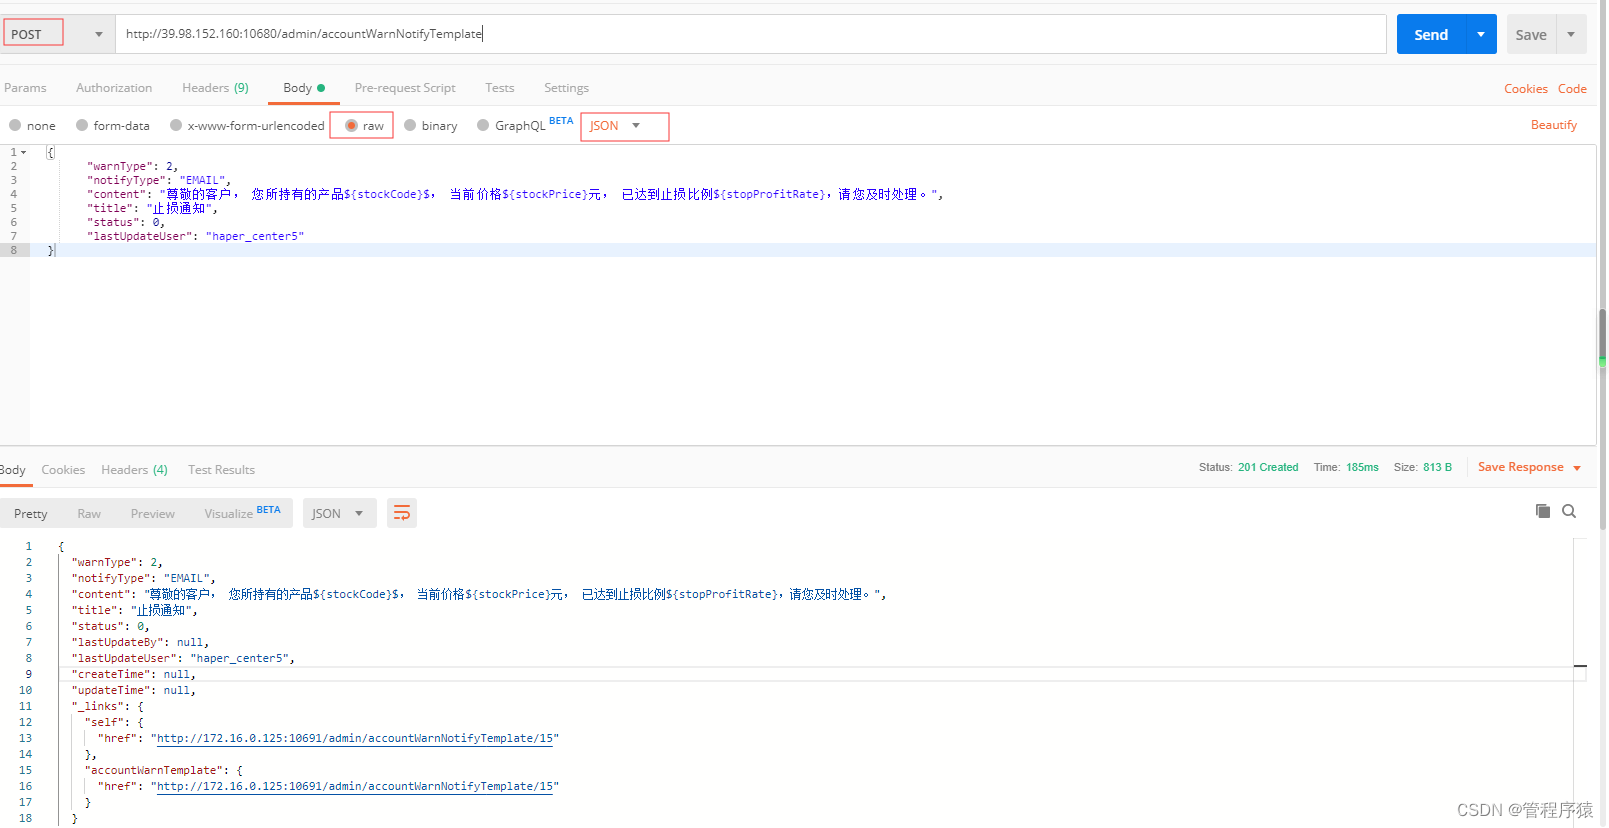Click the 813 B response size value
This screenshot has width=1609, height=828.
click(x=1437, y=467)
